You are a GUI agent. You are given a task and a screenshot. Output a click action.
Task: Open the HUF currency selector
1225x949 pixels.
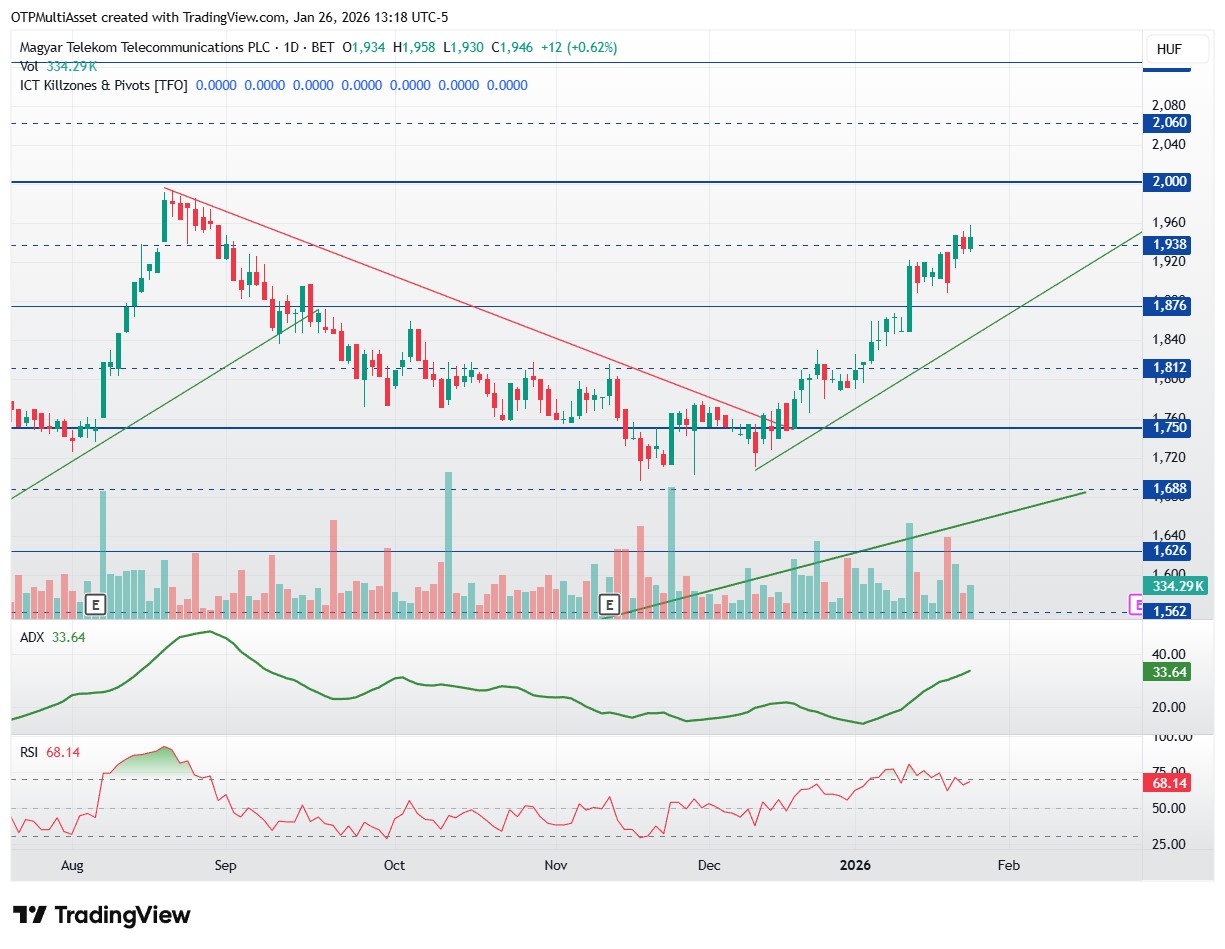pyautogui.click(x=1169, y=48)
